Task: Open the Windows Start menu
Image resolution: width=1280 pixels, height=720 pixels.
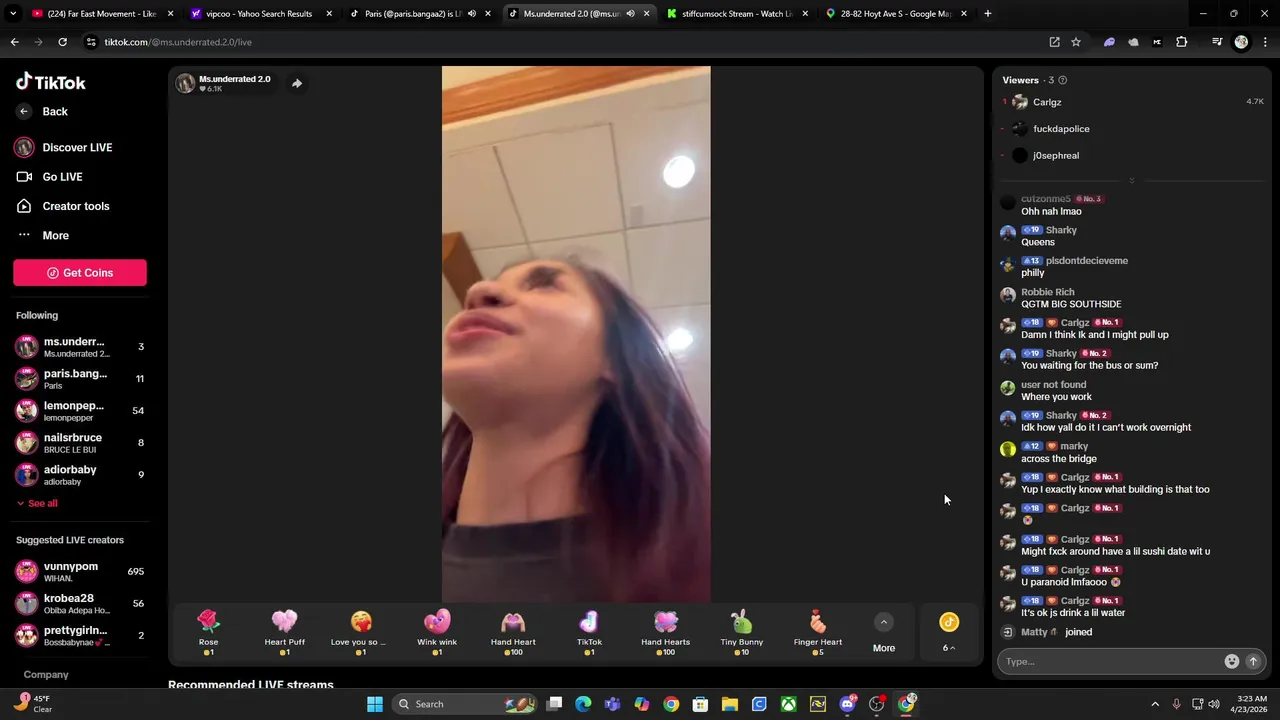Action: tap(375, 704)
